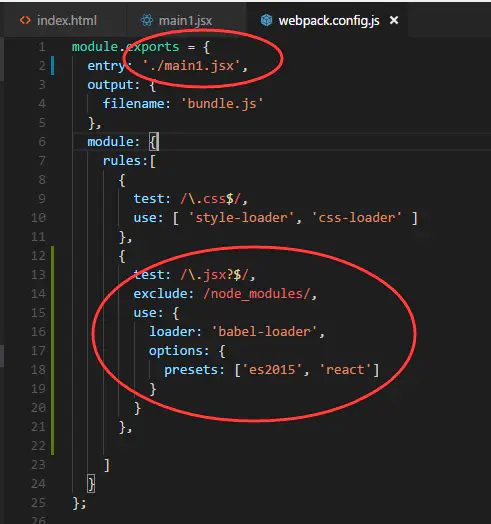Click the 'css-loader' string
This screenshot has height=524, width=491.
(x=356, y=218)
